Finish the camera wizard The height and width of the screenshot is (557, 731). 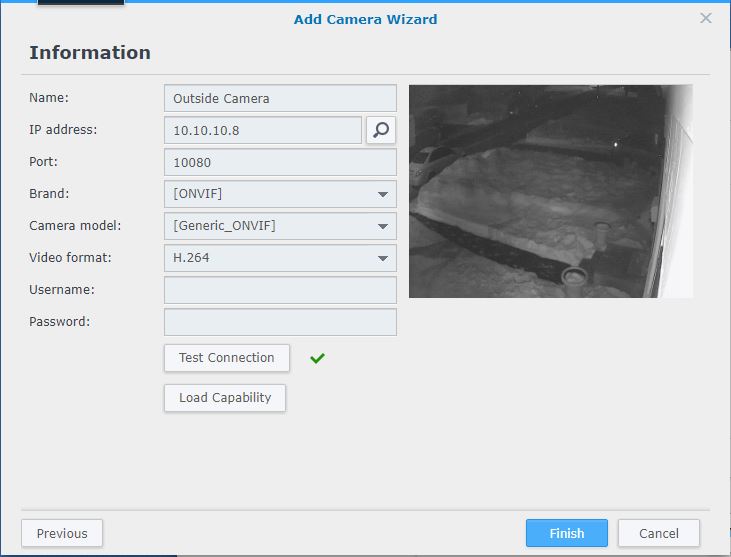[567, 533]
